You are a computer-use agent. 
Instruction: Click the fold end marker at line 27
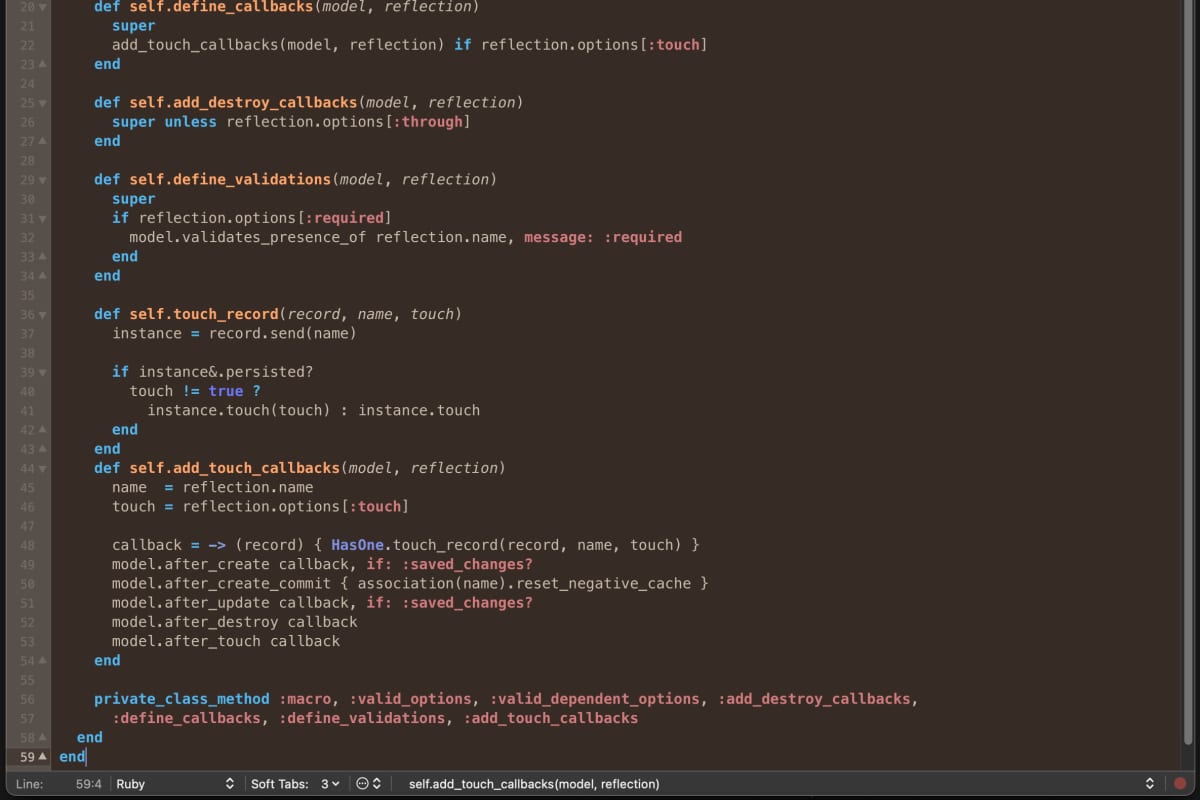(42, 141)
